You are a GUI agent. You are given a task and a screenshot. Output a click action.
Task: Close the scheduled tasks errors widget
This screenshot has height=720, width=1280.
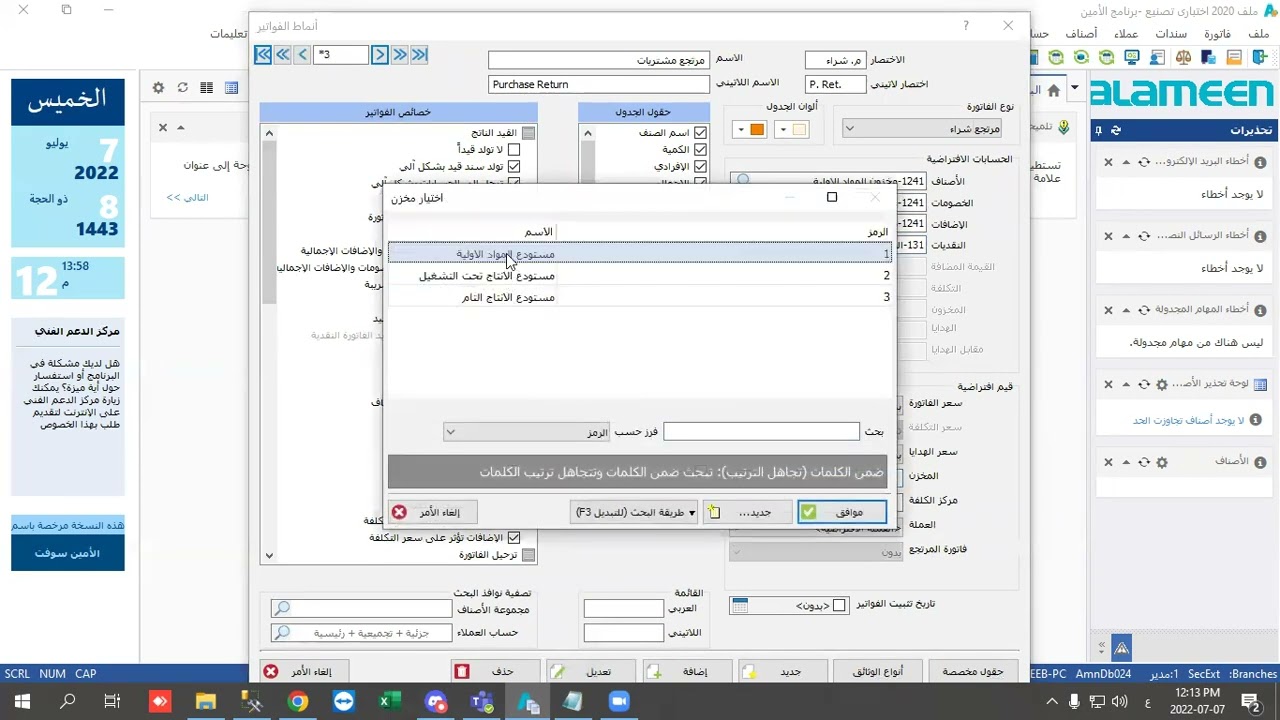pos(1108,310)
